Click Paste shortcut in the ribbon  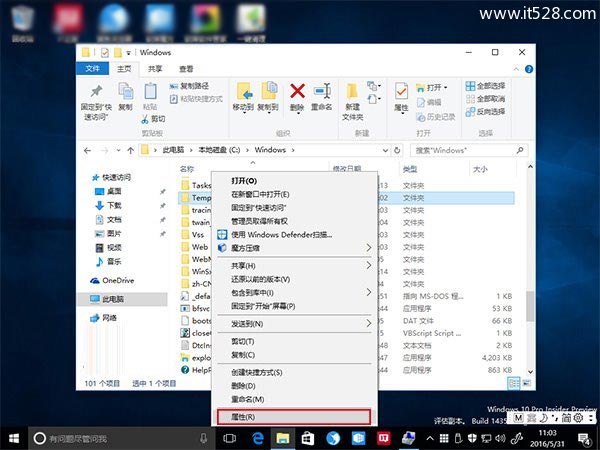click(x=196, y=99)
